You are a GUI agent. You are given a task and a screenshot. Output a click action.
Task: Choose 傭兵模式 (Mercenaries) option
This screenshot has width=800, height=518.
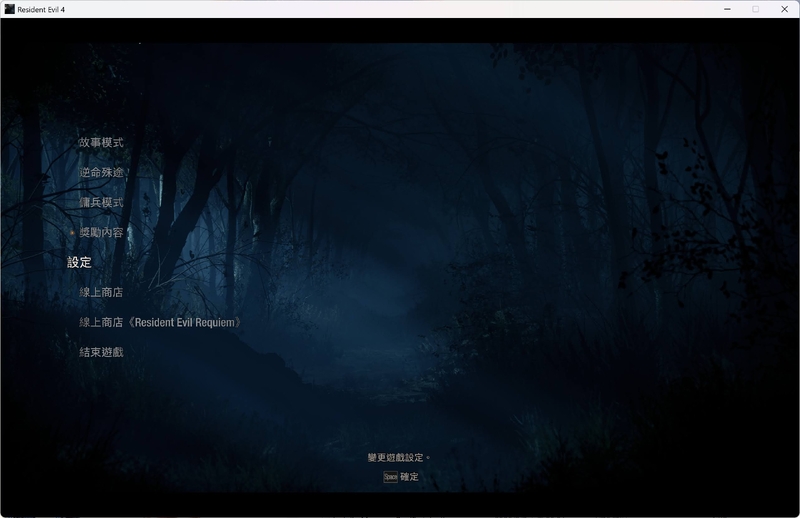[101, 203]
